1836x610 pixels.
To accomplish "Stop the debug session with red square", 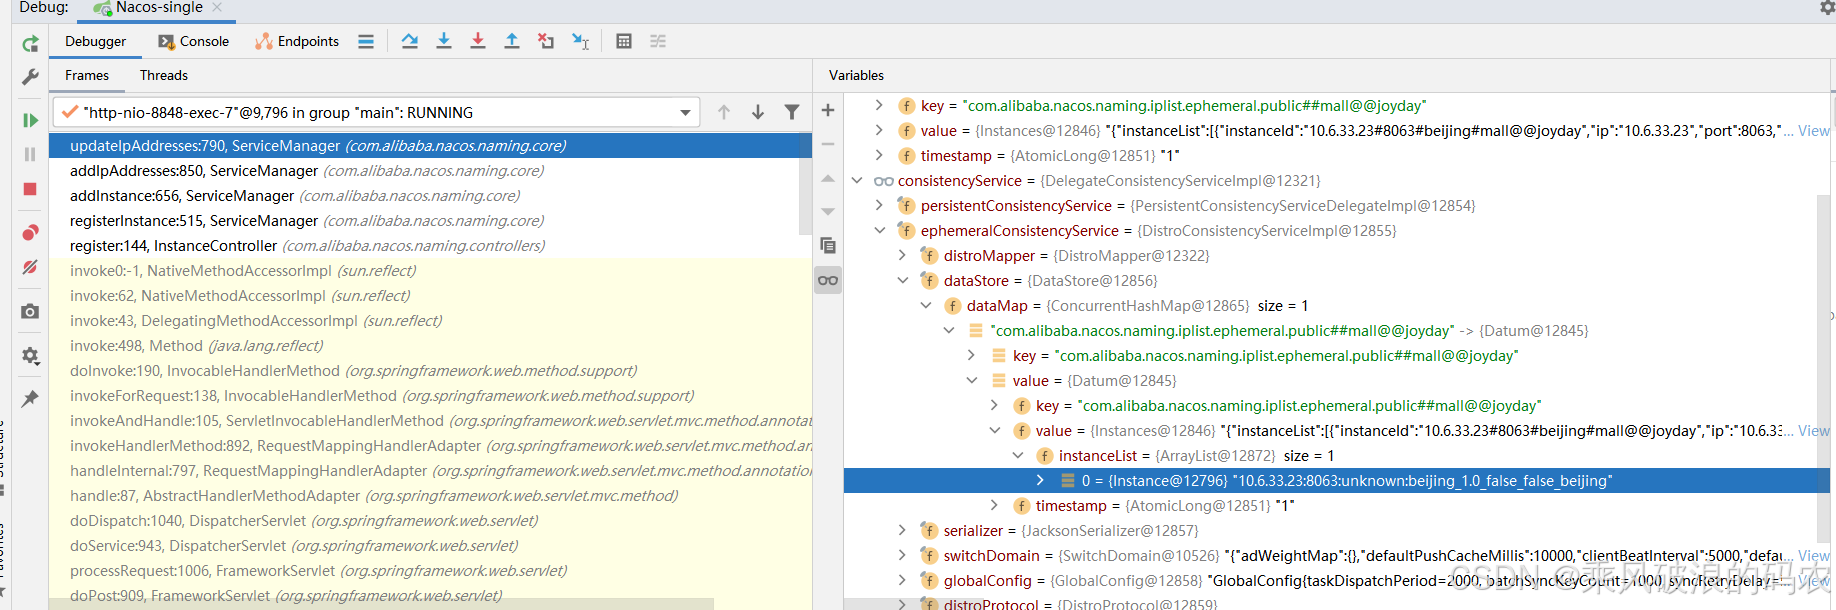I will click(30, 189).
